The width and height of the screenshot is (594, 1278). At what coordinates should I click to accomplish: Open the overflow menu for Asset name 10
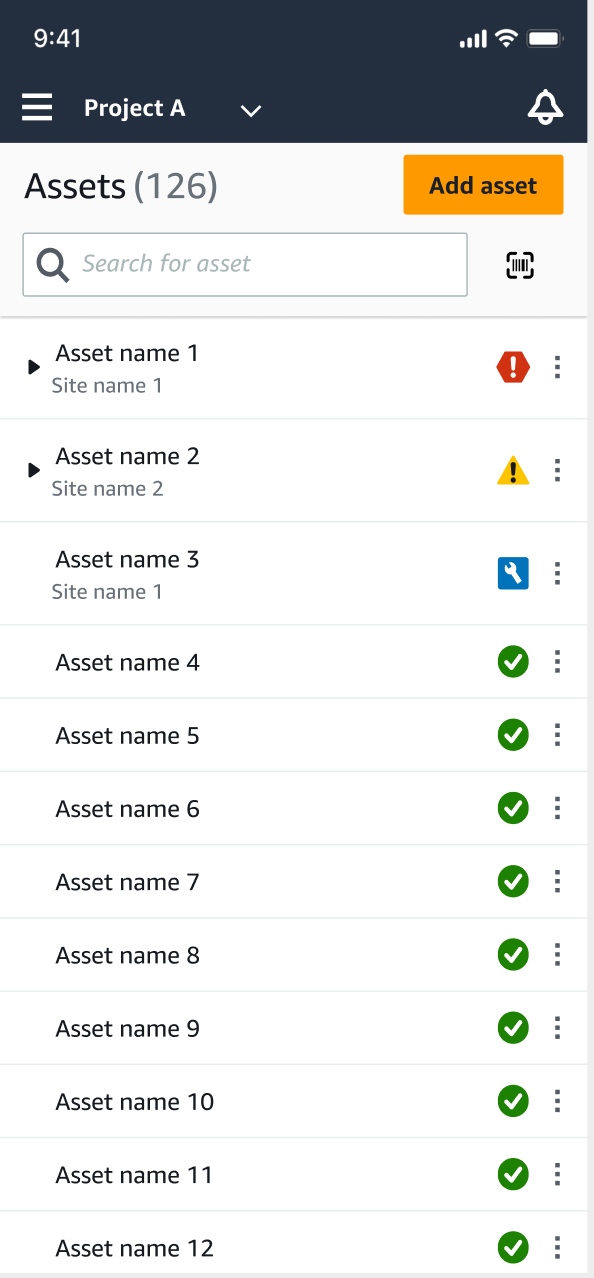[557, 1101]
